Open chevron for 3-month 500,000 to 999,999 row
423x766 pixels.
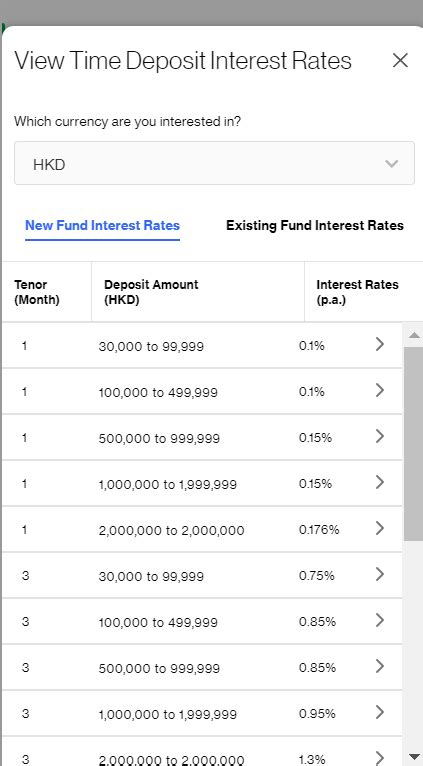tap(380, 666)
